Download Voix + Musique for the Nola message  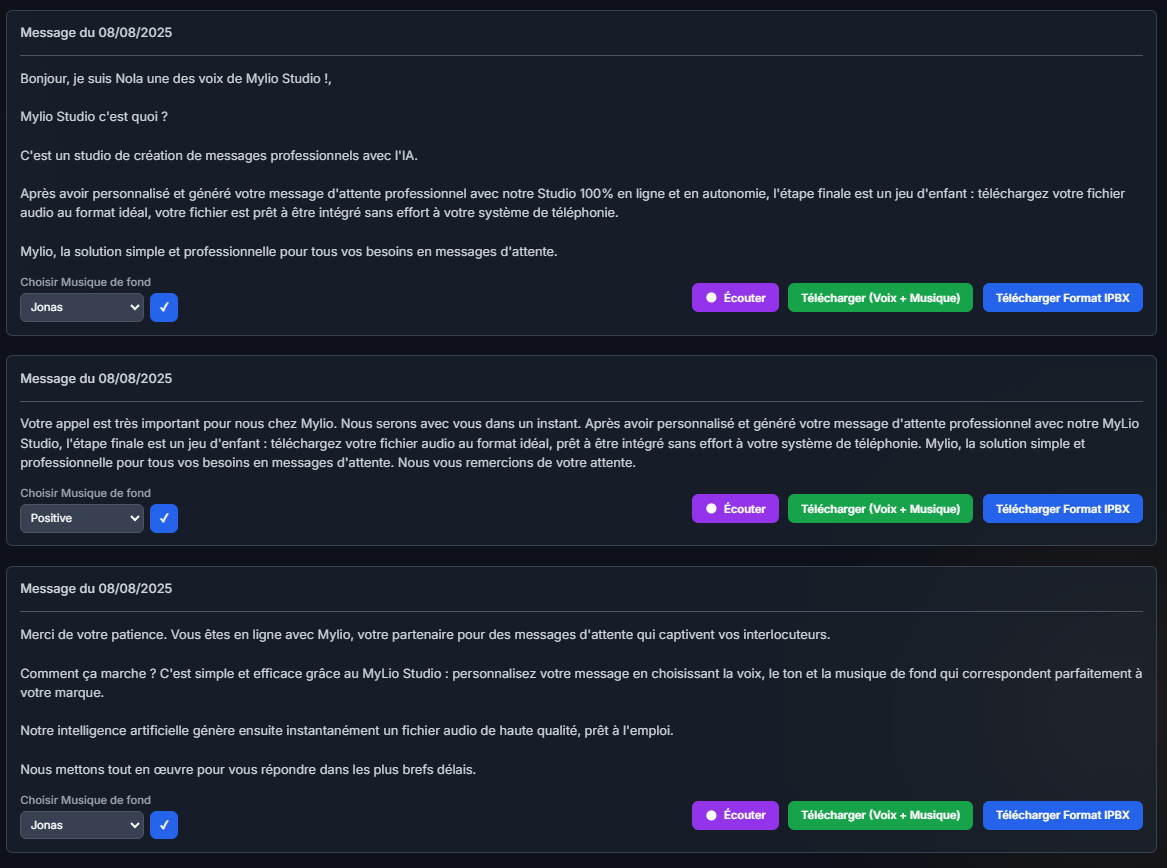coord(880,298)
